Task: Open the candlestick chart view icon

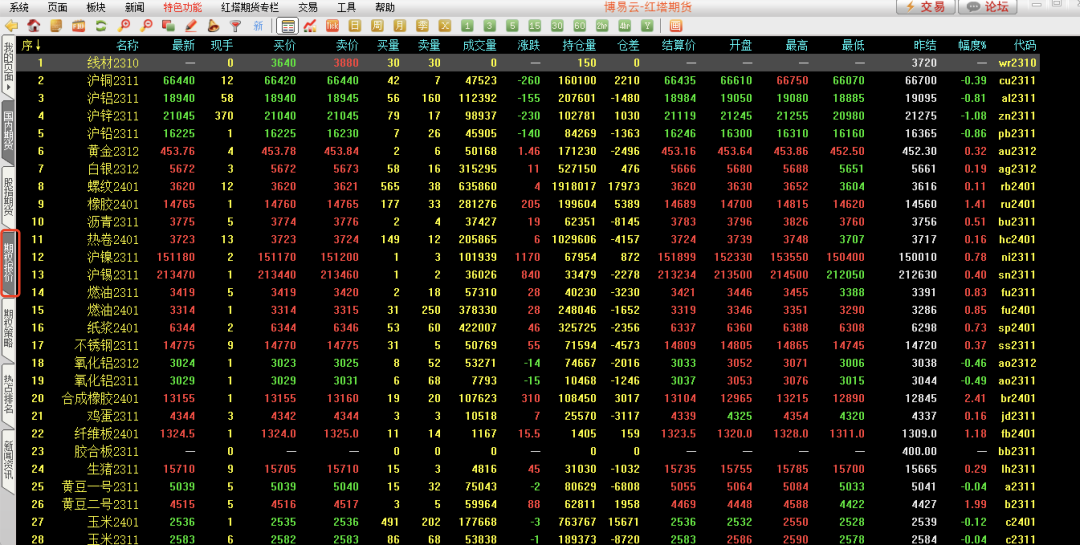Action: coord(310,25)
